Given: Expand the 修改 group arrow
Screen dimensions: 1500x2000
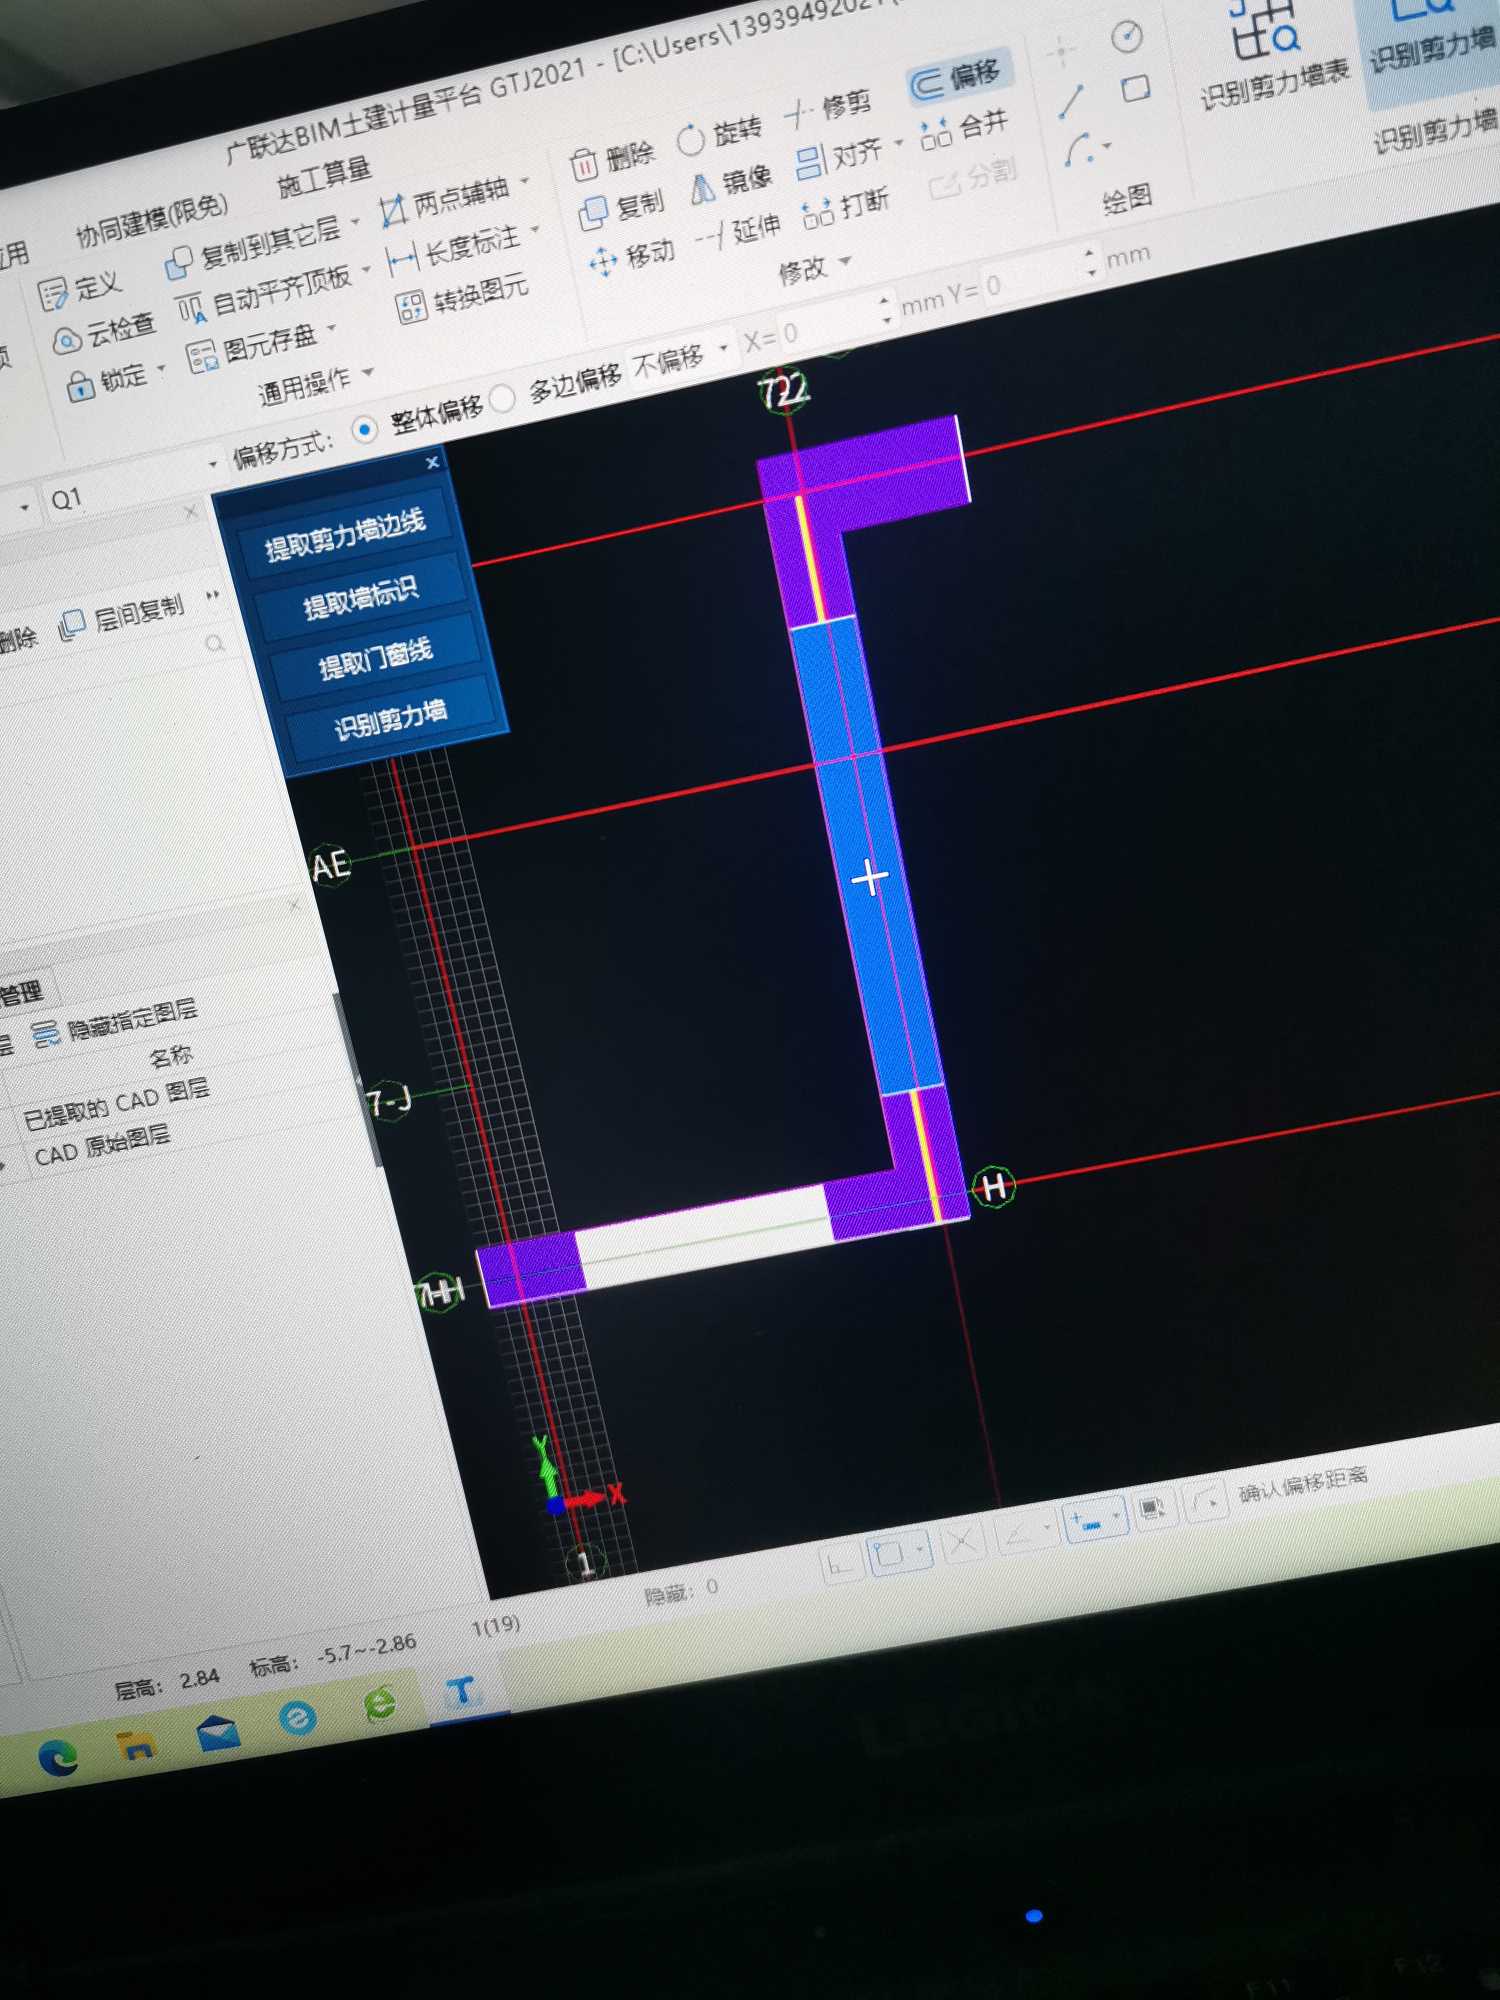Looking at the screenshot, I should [846, 260].
